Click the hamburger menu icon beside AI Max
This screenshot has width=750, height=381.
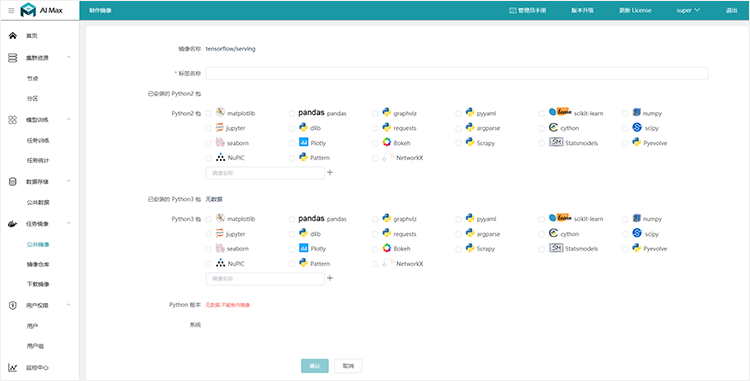11,10
